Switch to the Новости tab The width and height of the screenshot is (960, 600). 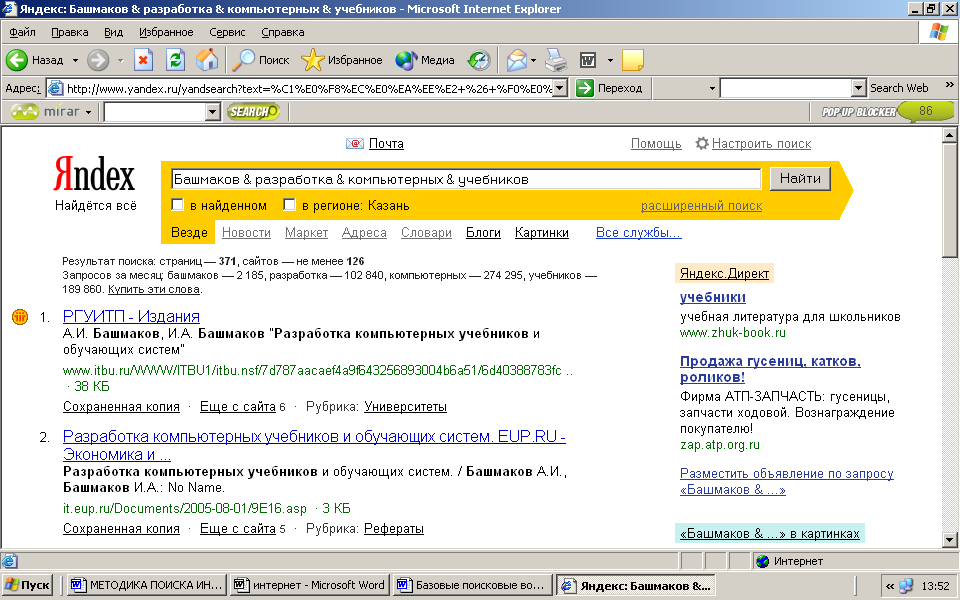(246, 233)
